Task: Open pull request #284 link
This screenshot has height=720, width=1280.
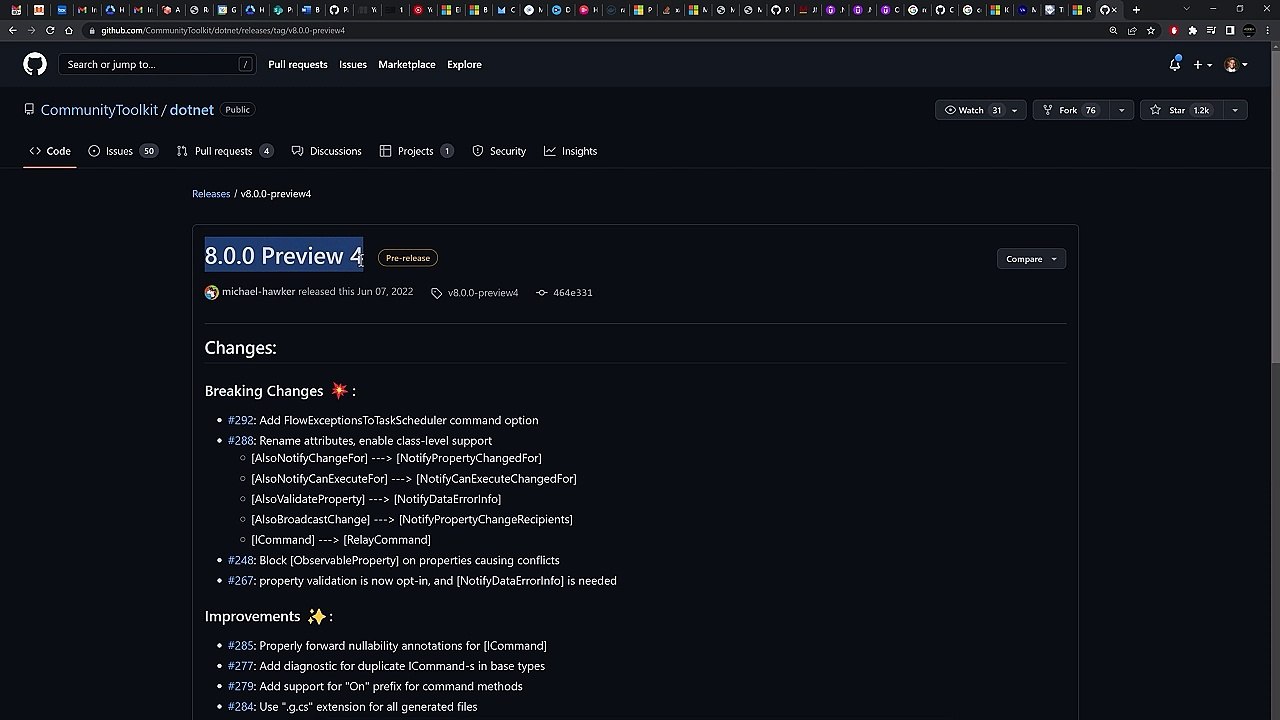Action: click(240, 707)
